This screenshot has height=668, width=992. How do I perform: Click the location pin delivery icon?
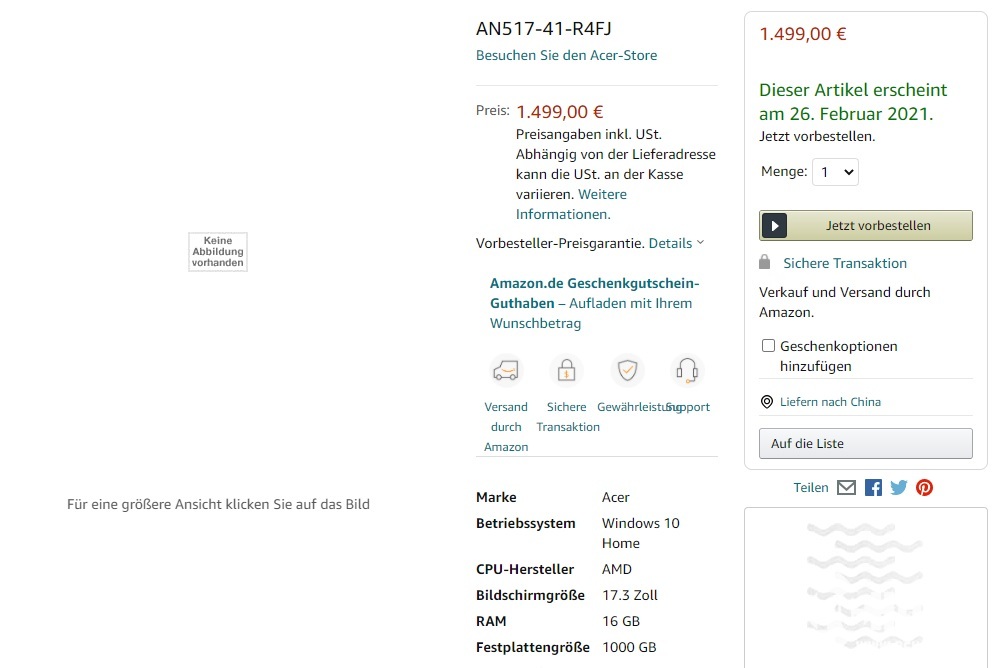click(x=767, y=402)
